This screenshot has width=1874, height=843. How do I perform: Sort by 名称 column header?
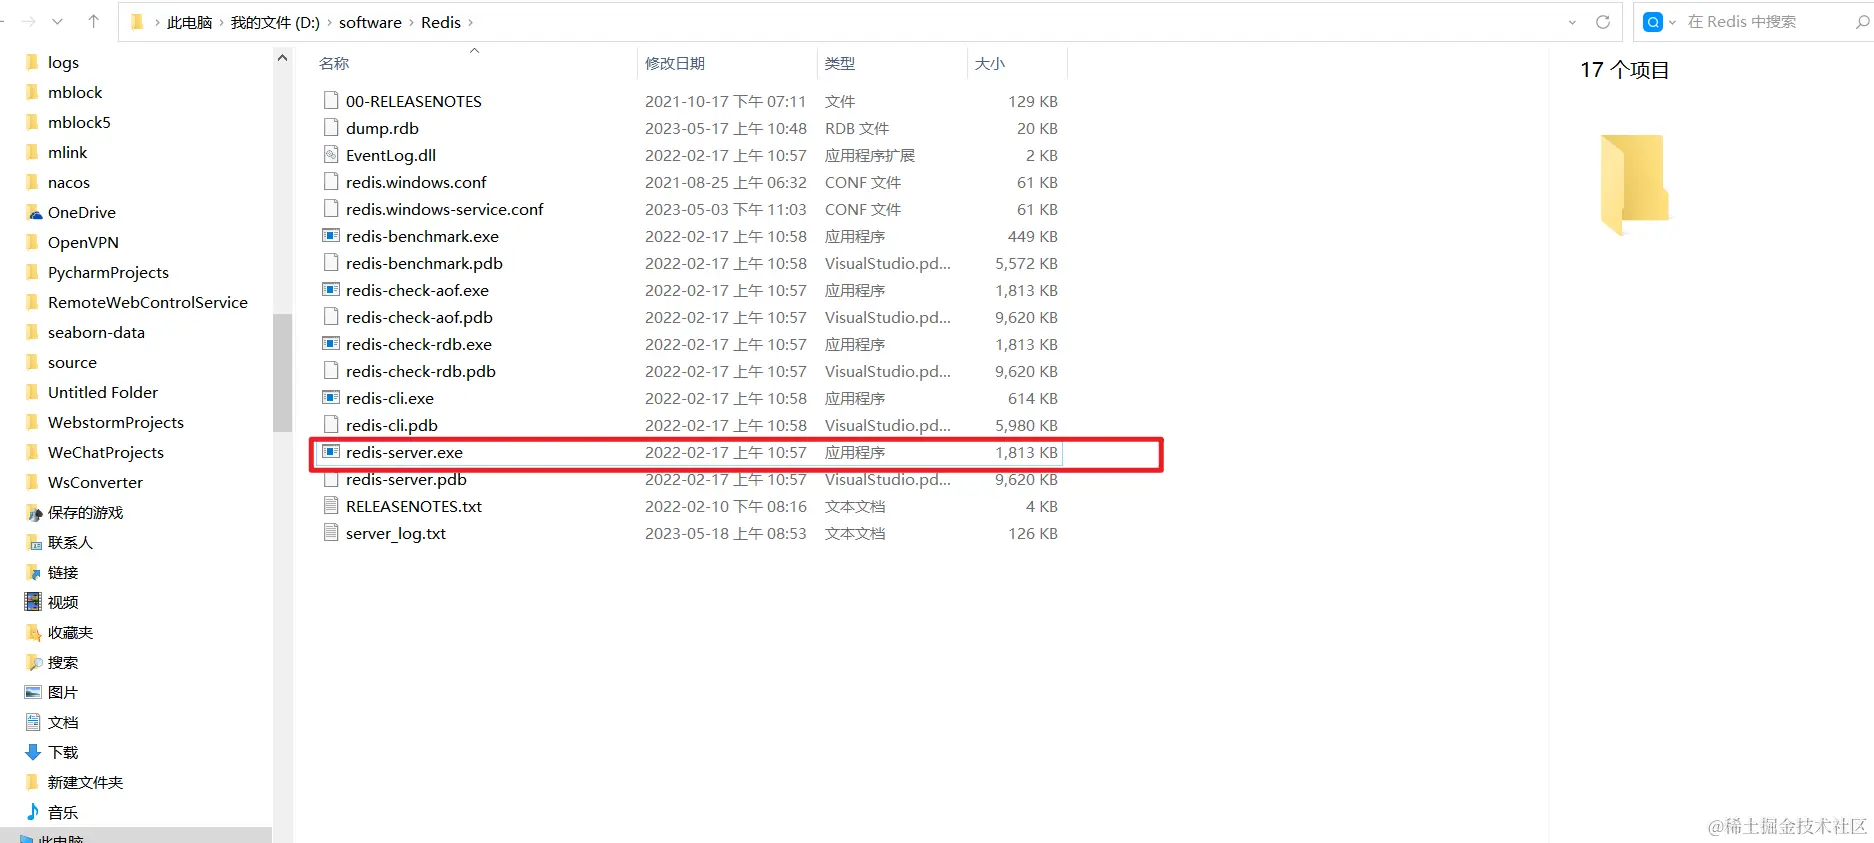point(334,63)
